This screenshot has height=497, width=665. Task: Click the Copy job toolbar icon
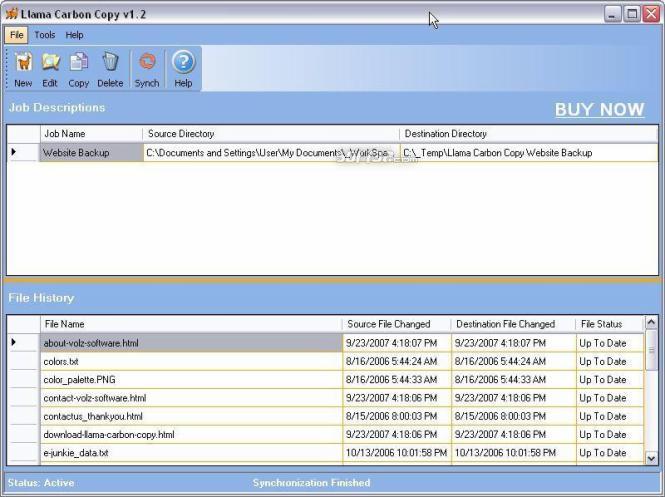click(x=78, y=69)
